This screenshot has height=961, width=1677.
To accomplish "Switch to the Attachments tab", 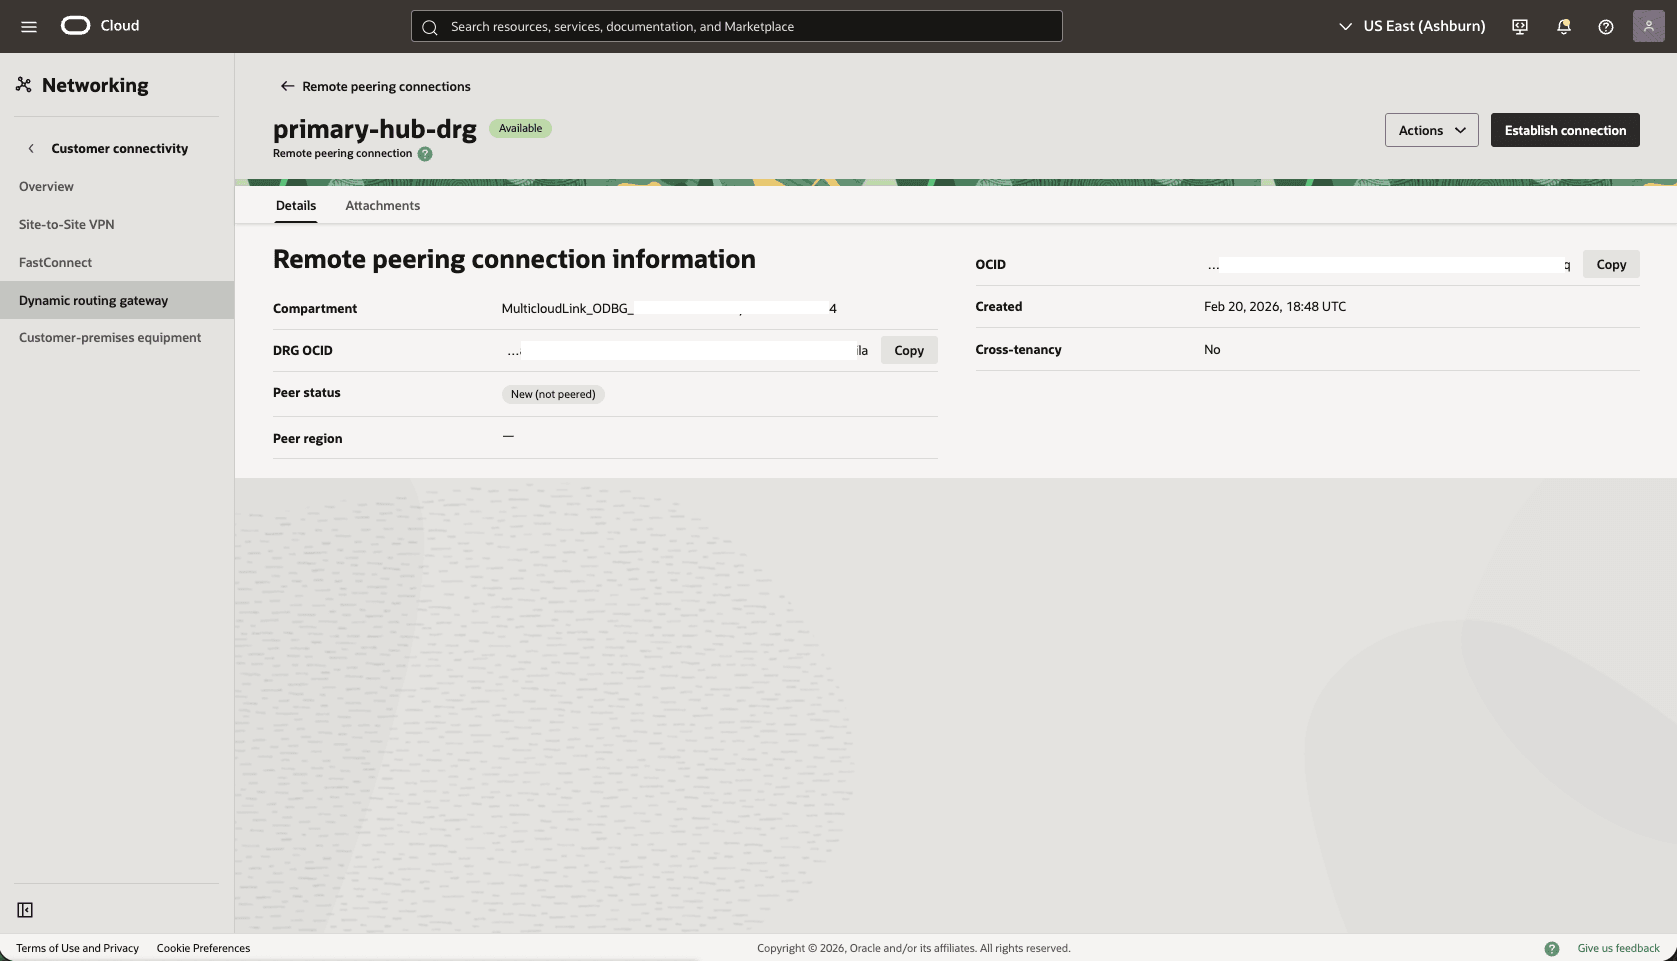I will point(382,205).
